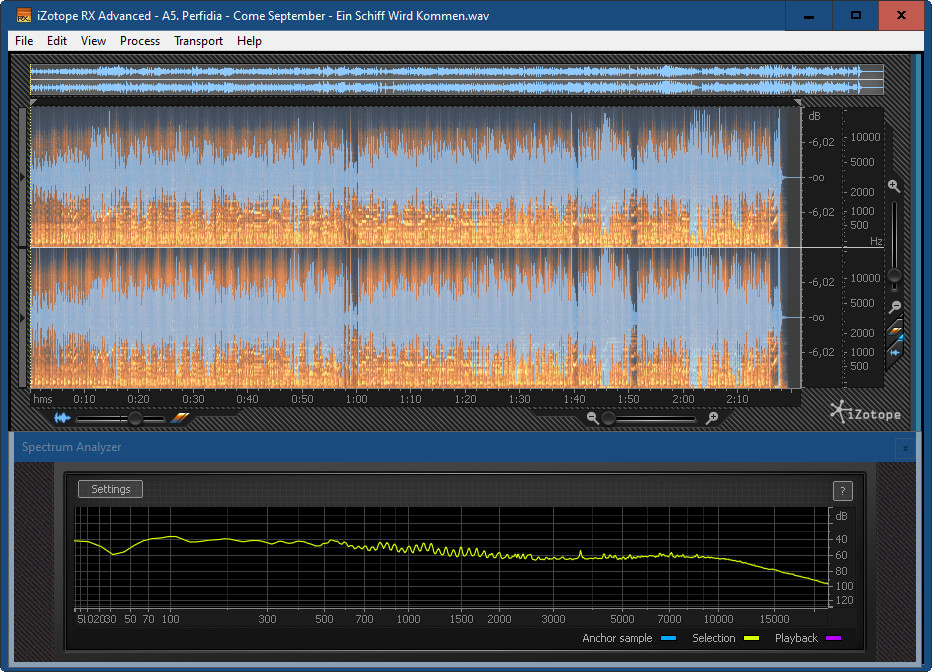Screen dimensions: 932x672
Task: Click the 0:10 mark on time ruler
Action: click(x=84, y=399)
